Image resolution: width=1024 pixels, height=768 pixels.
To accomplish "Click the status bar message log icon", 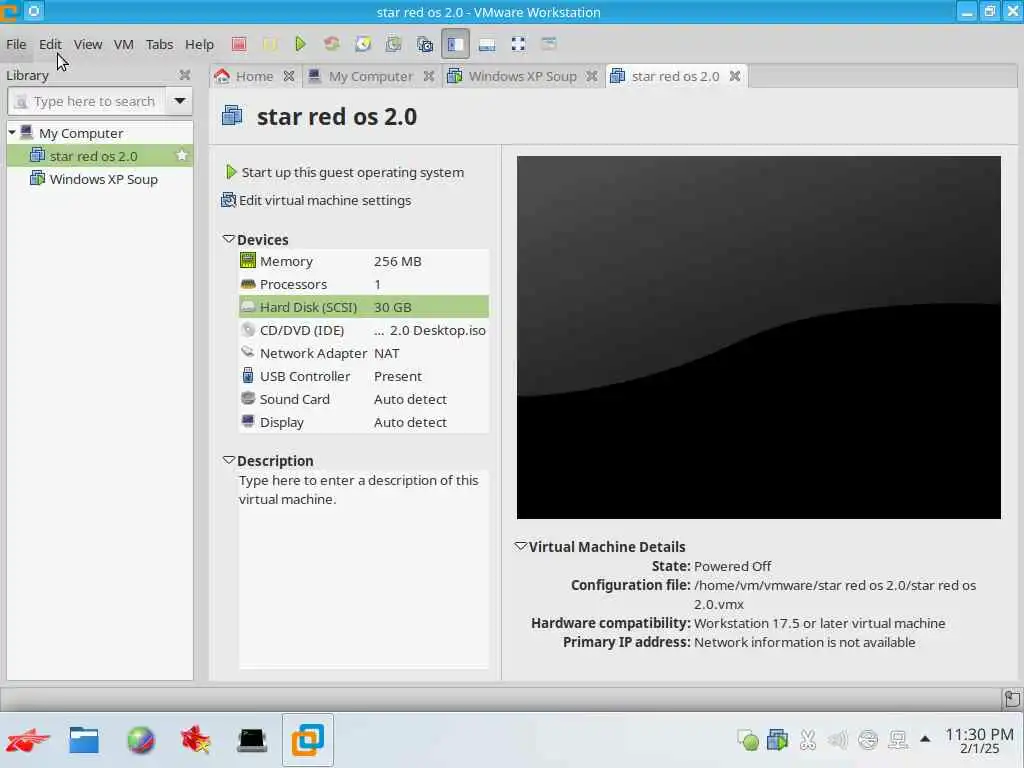I will [1012, 699].
